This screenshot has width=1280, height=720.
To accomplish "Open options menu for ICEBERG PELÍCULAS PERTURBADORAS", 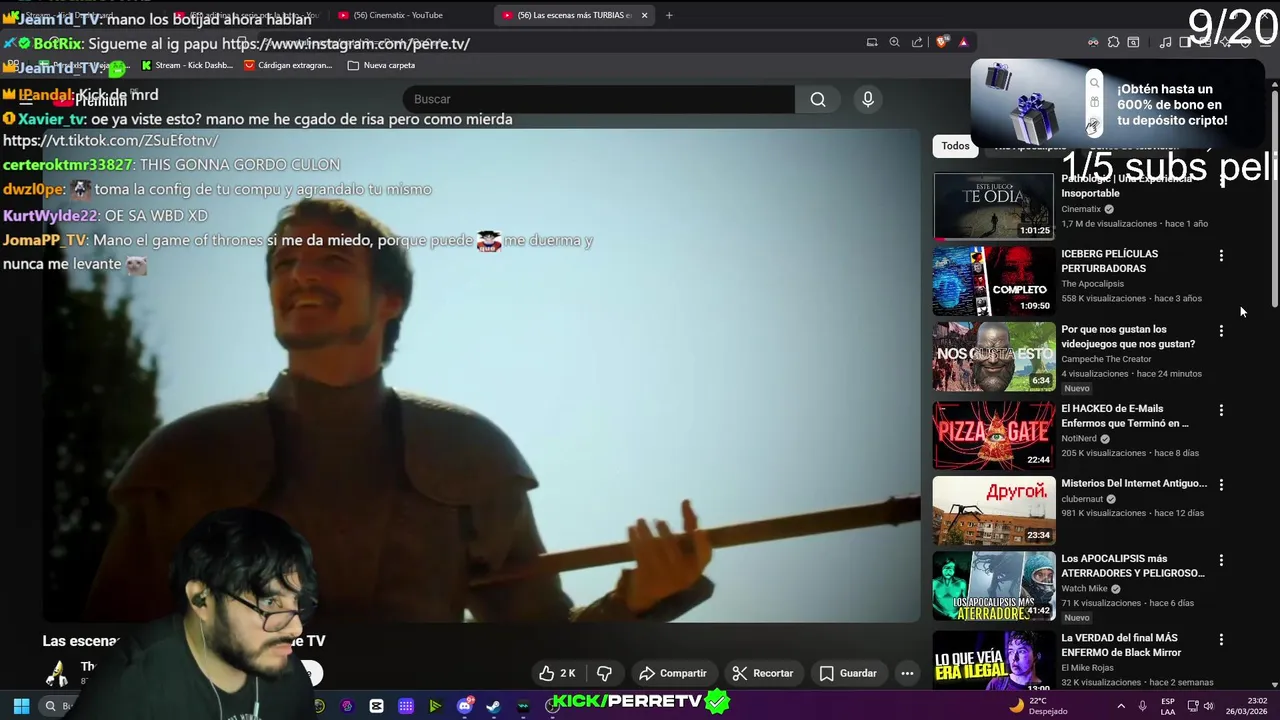I will (1221, 256).
